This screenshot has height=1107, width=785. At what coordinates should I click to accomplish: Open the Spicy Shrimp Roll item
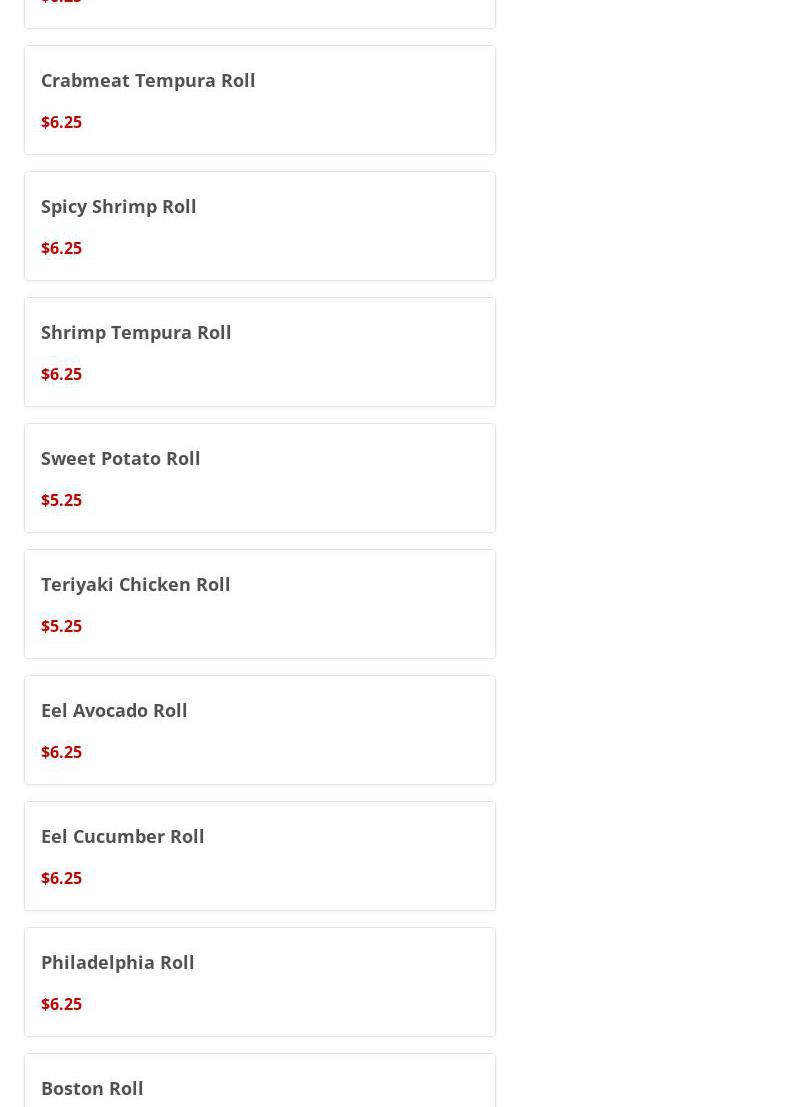pos(260,226)
